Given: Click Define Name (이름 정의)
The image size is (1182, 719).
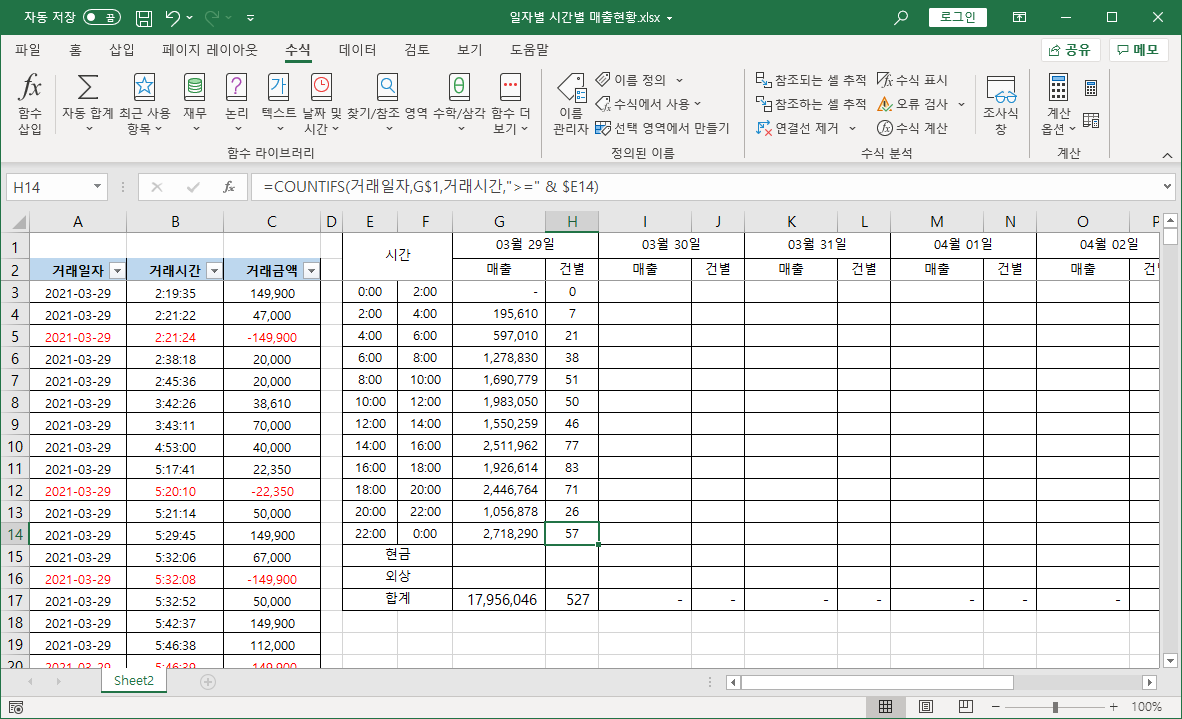Looking at the screenshot, I should [x=639, y=80].
